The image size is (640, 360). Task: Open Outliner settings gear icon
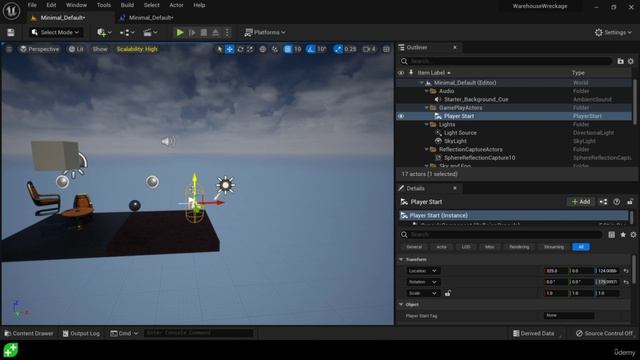(x=631, y=61)
